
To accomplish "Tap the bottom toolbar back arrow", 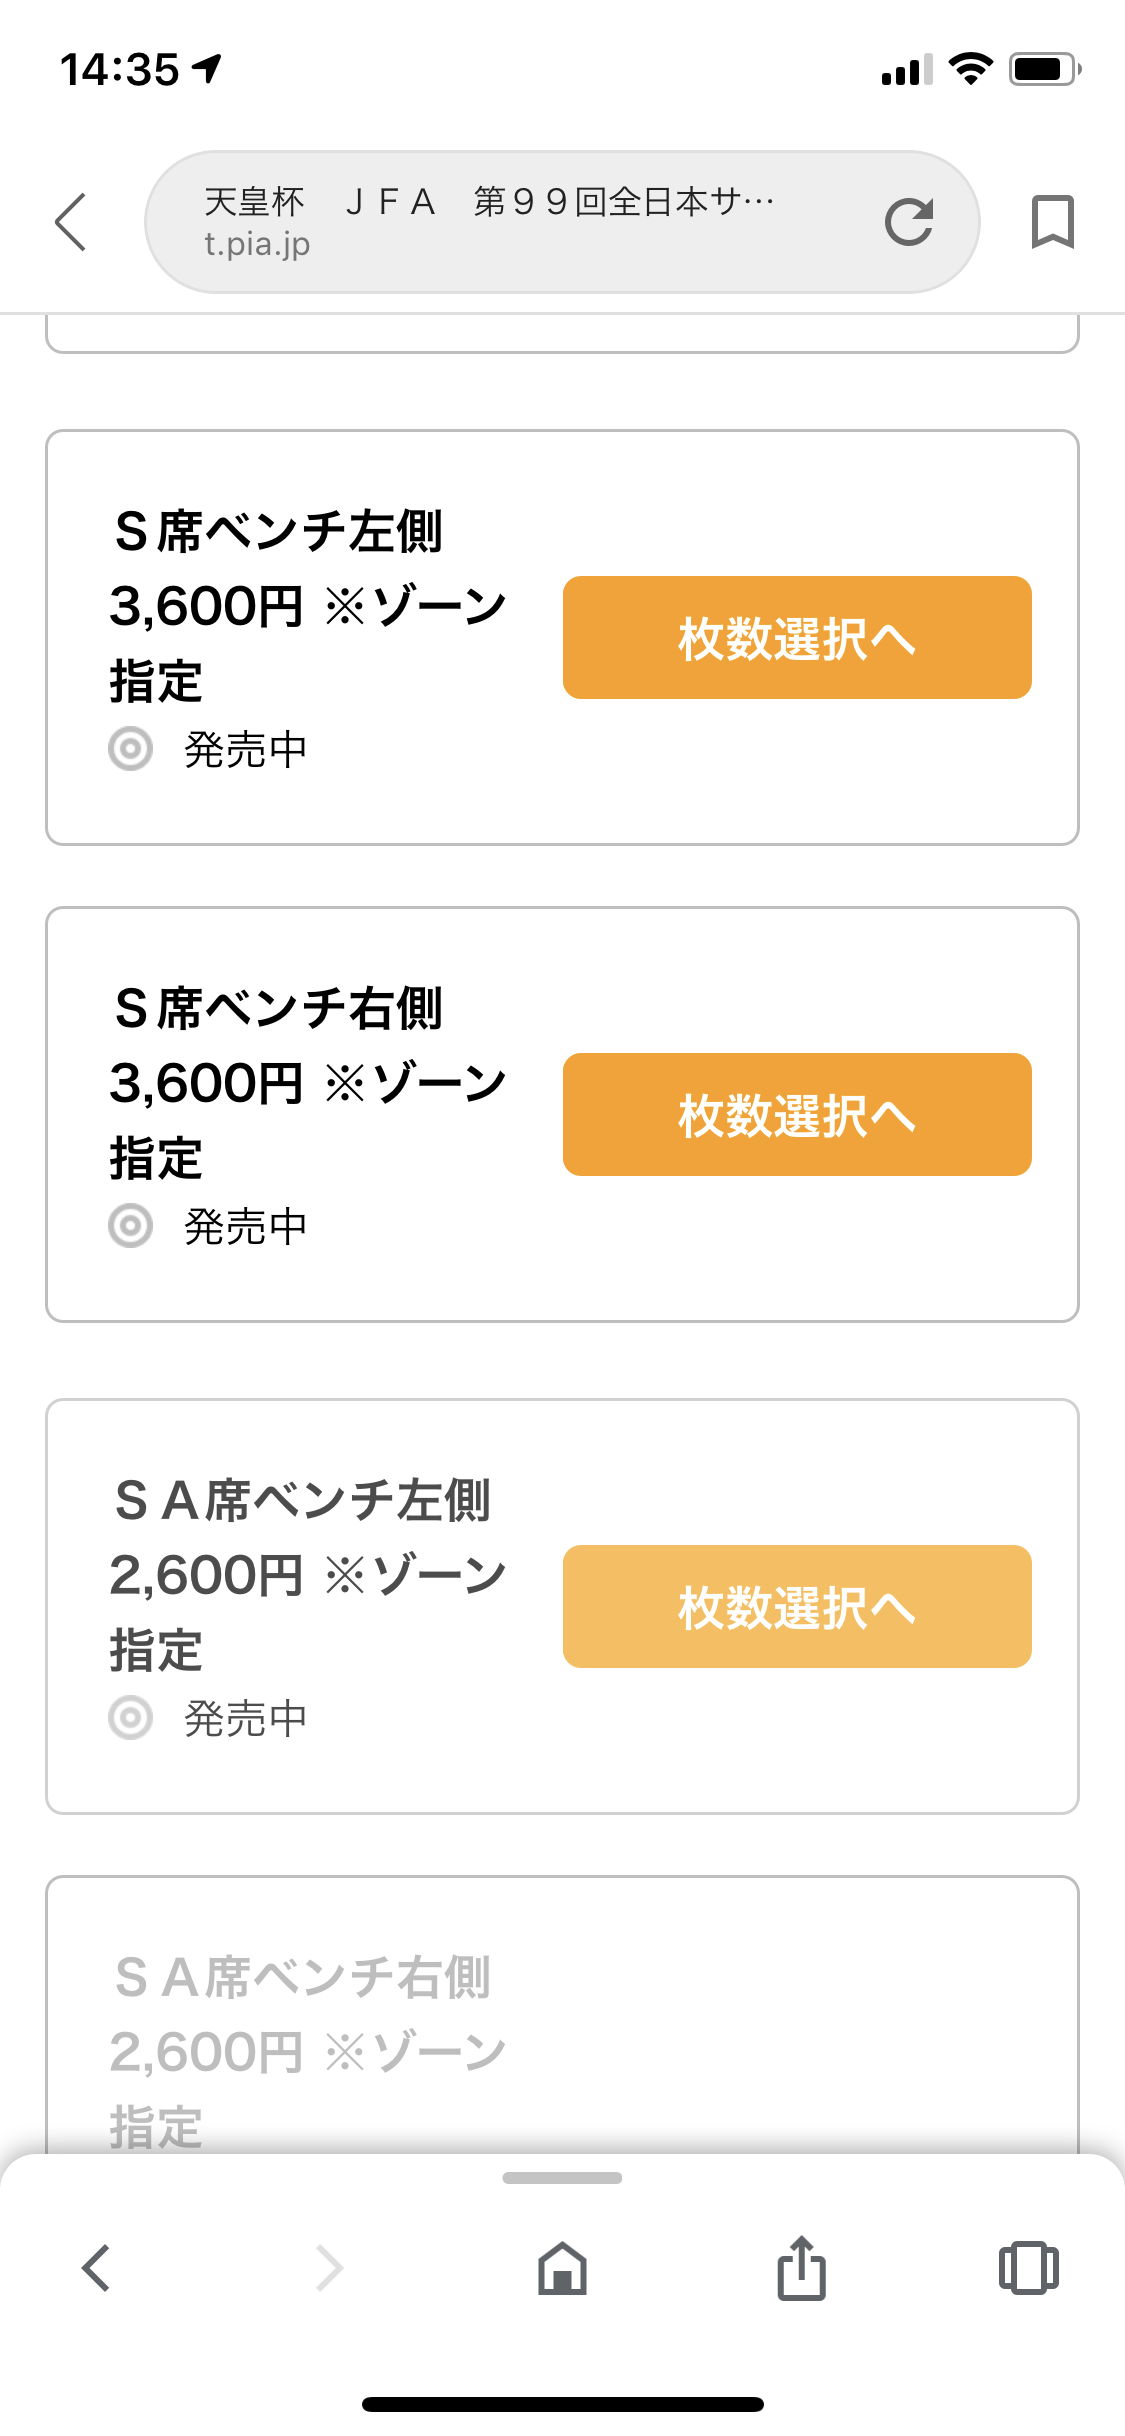I will click(96, 2267).
